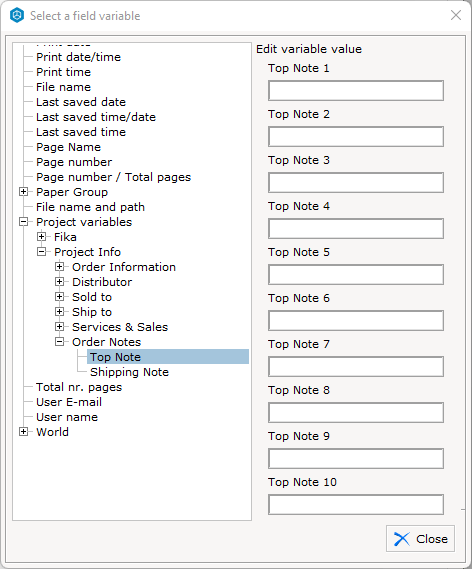The image size is (472, 569).
Task: Expand the Distributor node
Action: coord(59,282)
